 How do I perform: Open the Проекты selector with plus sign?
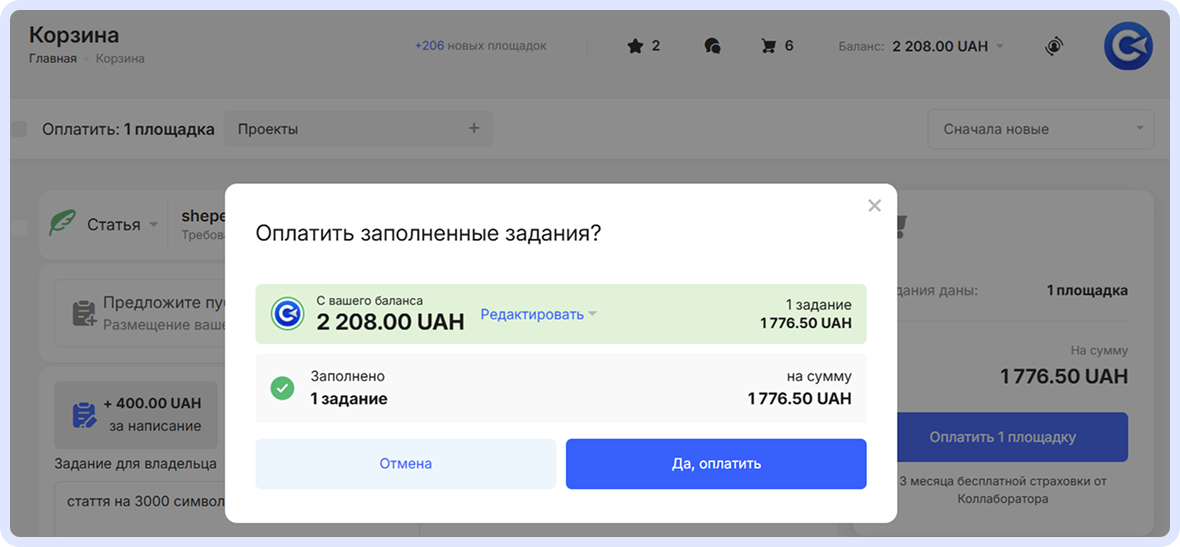(x=358, y=129)
